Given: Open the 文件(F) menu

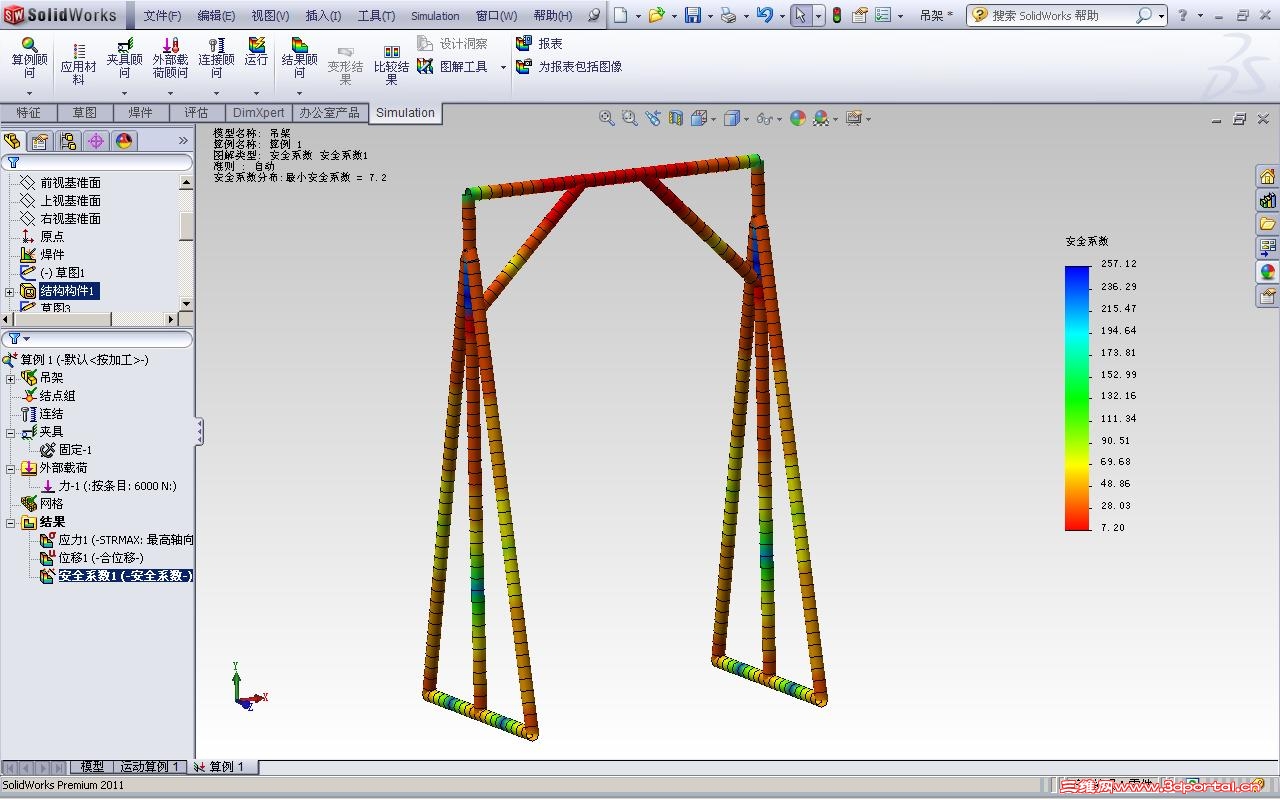Looking at the screenshot, I should [162, 16].
